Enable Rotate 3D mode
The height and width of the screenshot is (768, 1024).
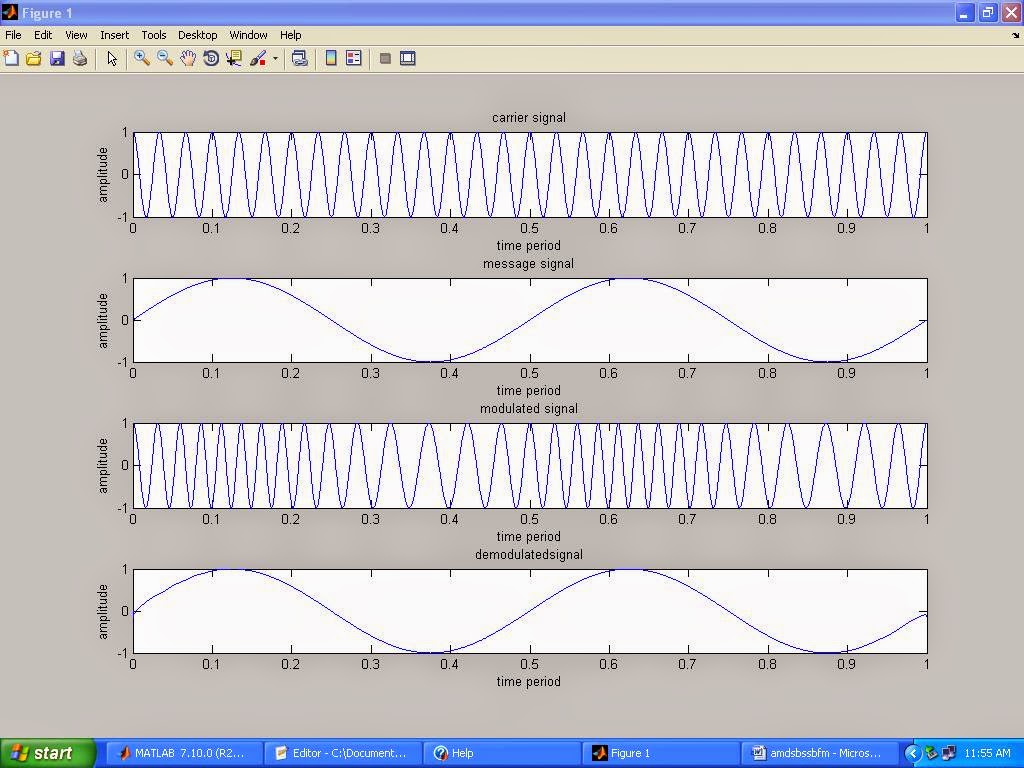click(210, 58)
